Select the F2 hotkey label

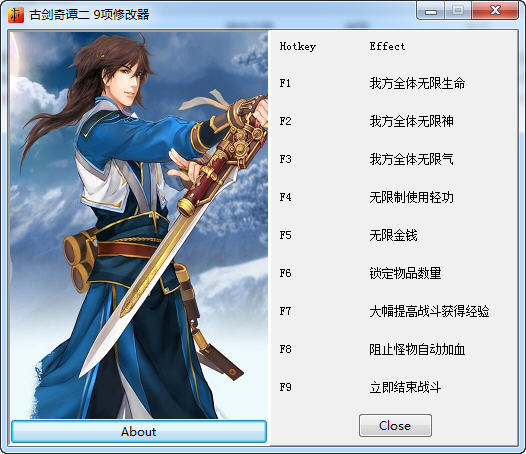click(285, 121)
